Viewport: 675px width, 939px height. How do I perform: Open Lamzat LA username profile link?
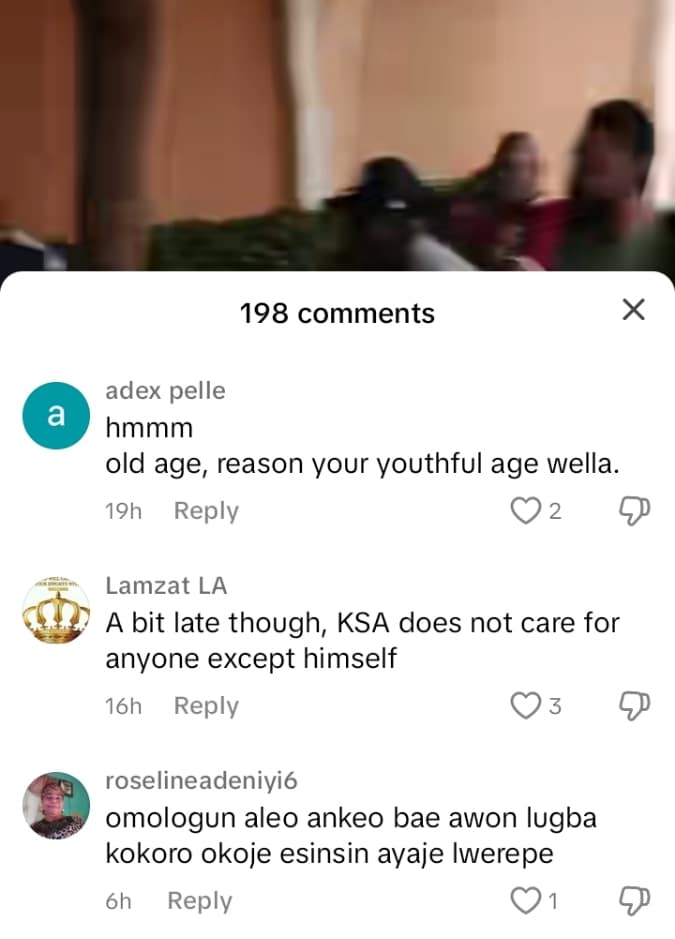[166, 585]
